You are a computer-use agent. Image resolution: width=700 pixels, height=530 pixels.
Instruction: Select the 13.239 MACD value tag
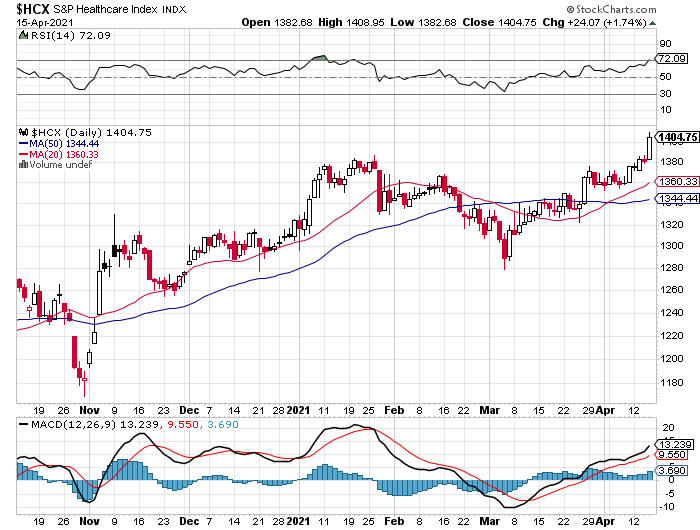click(675, 444)
